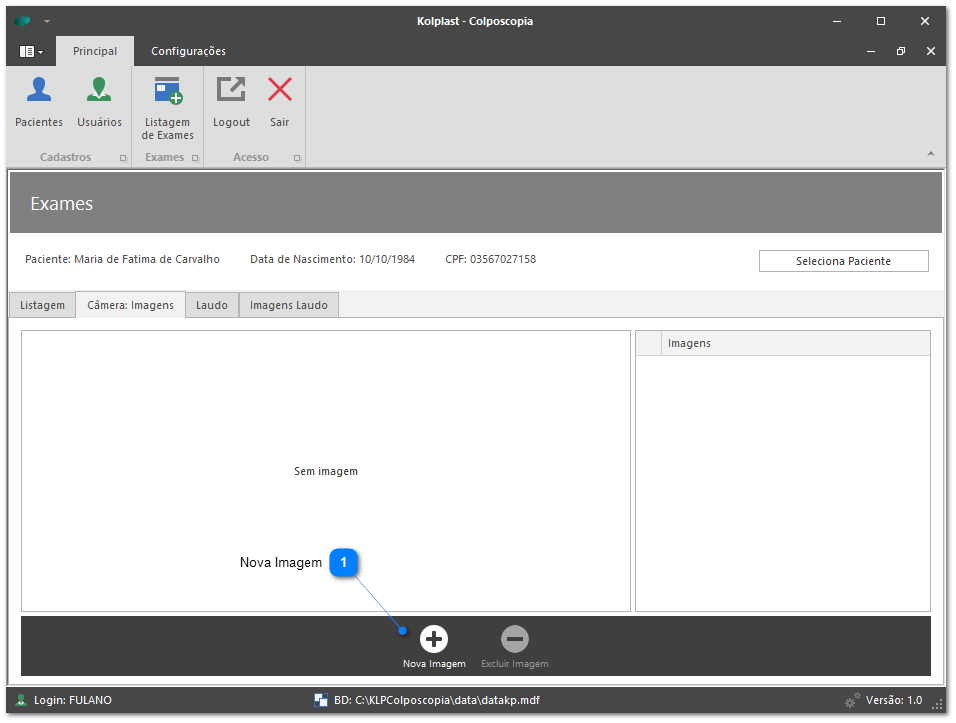Image resolution: width=956 pixels, height=723 pixels.
Task: Click the Logout icon
Action: [231, 91]
